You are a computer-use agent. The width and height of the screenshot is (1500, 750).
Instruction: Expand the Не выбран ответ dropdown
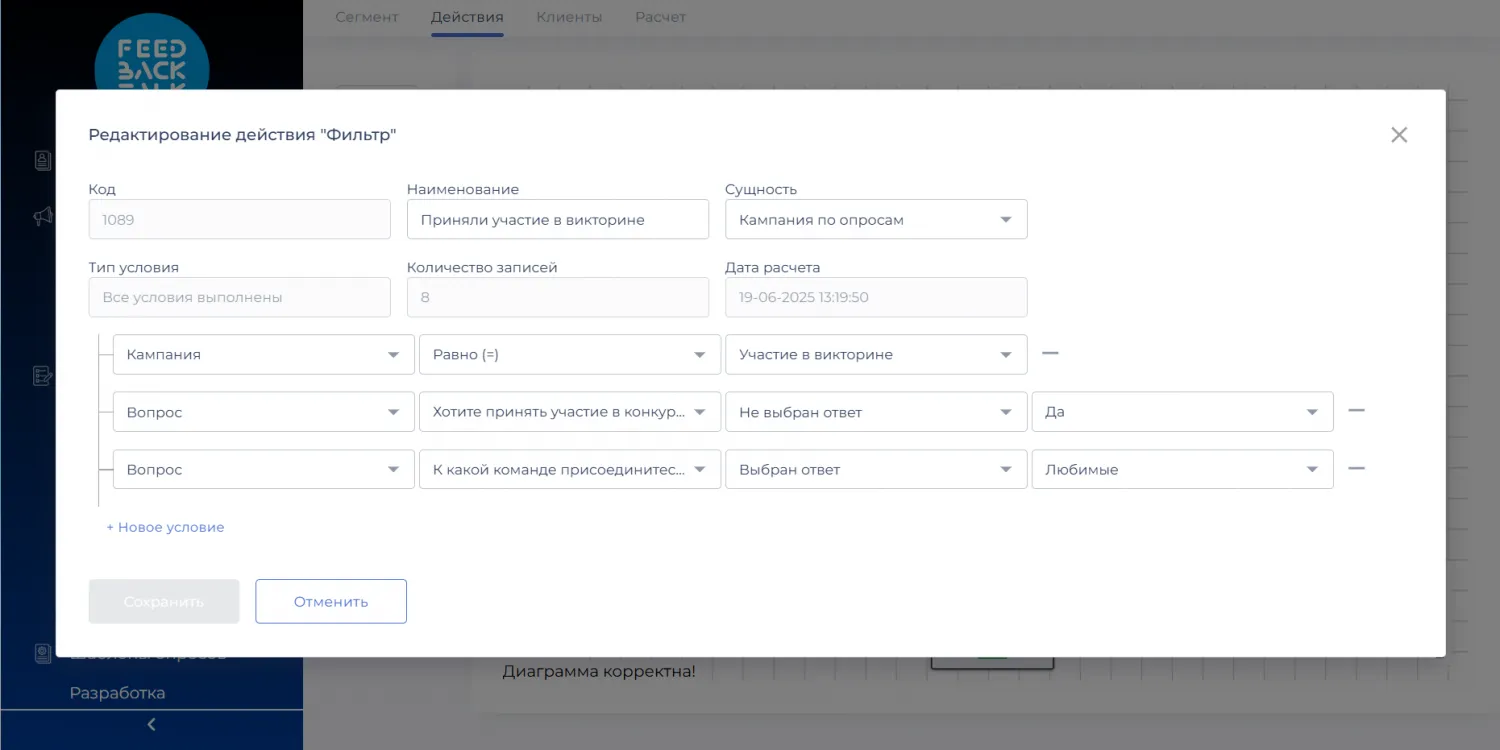[x=875, y=412]
